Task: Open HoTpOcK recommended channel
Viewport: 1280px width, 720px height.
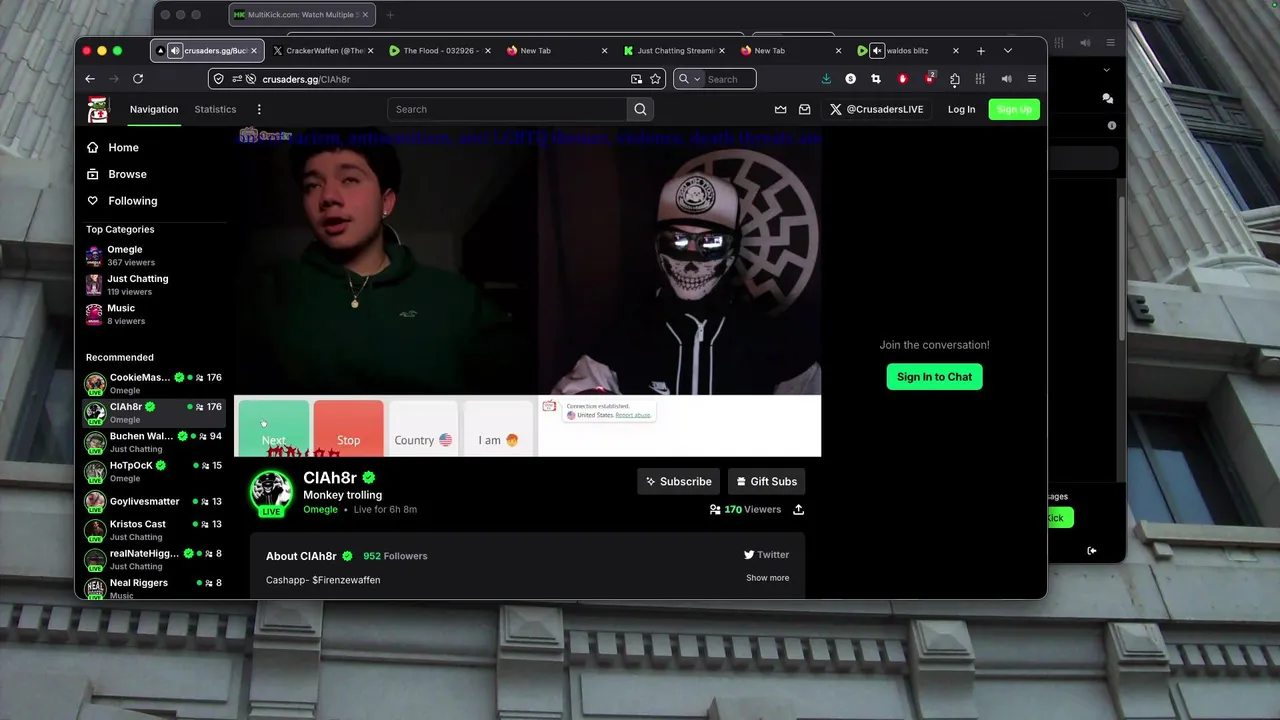Action: pyautogui.click(x=153, y=471)
